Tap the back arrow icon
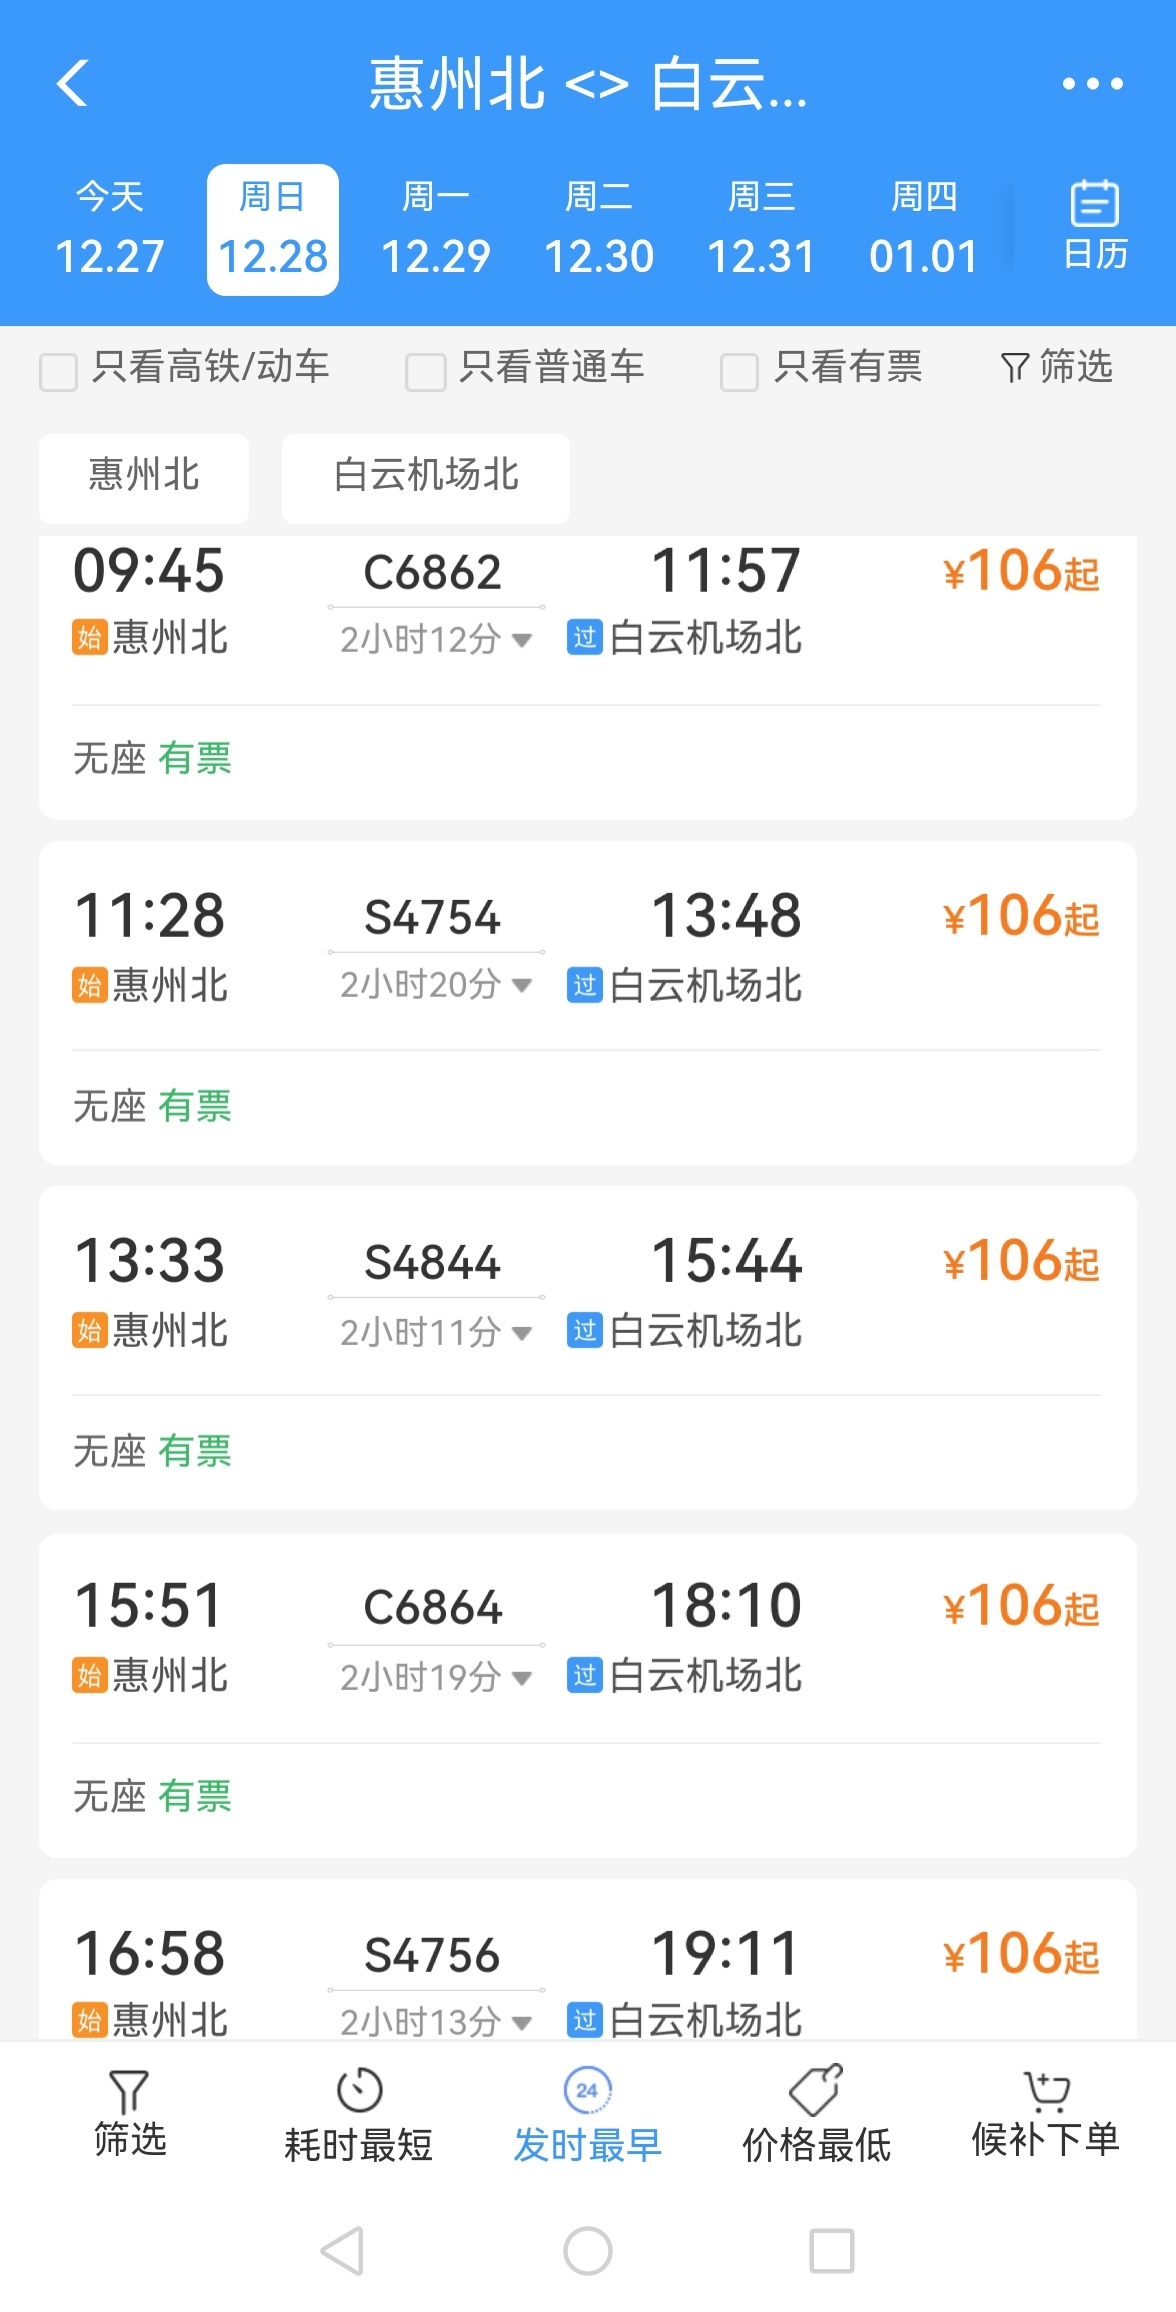The width and height of the screenshot is (1176, 2312). click(x=73, y=83)
